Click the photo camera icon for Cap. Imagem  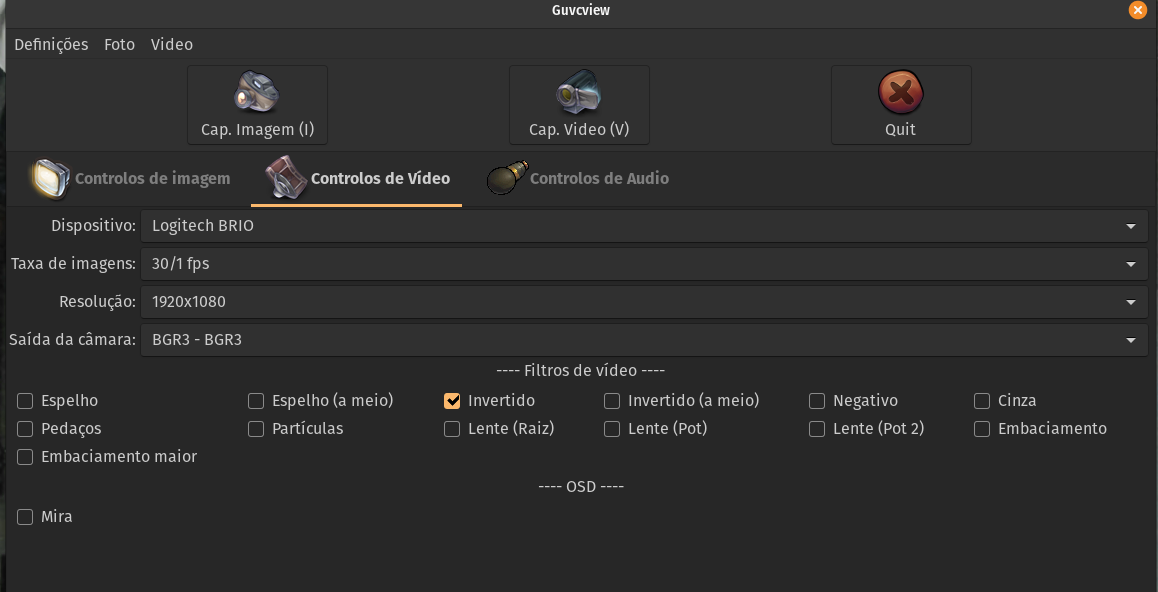(x=257, y=92)
